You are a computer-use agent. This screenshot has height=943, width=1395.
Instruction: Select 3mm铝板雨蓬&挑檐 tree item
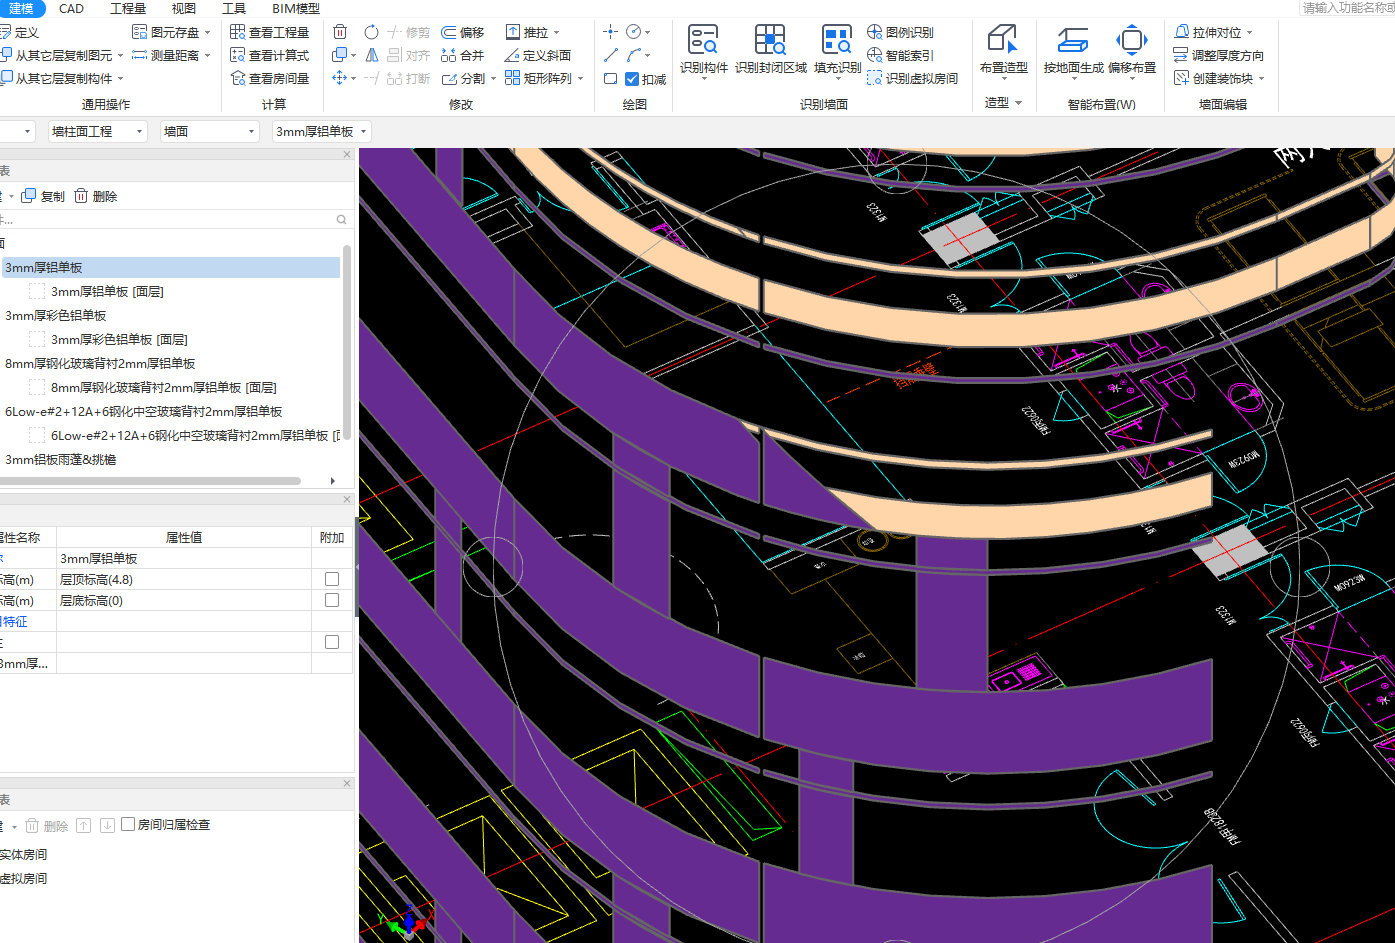point(61,459)
